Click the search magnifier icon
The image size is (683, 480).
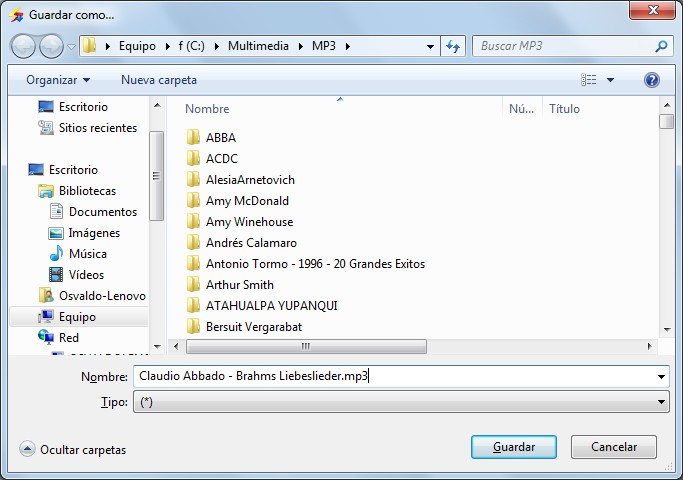pyautogui.click(x=661, y=46)
